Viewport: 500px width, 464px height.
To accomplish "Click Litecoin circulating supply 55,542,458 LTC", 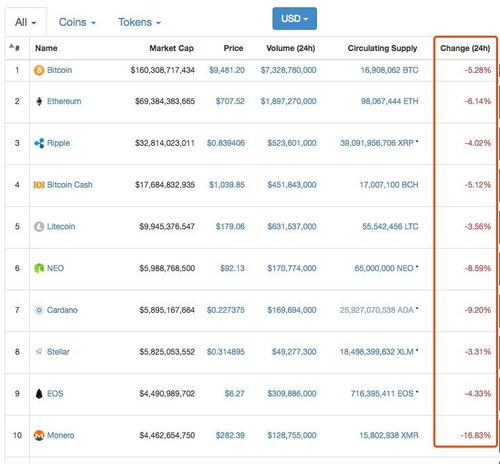I will [x=390, y=227].
